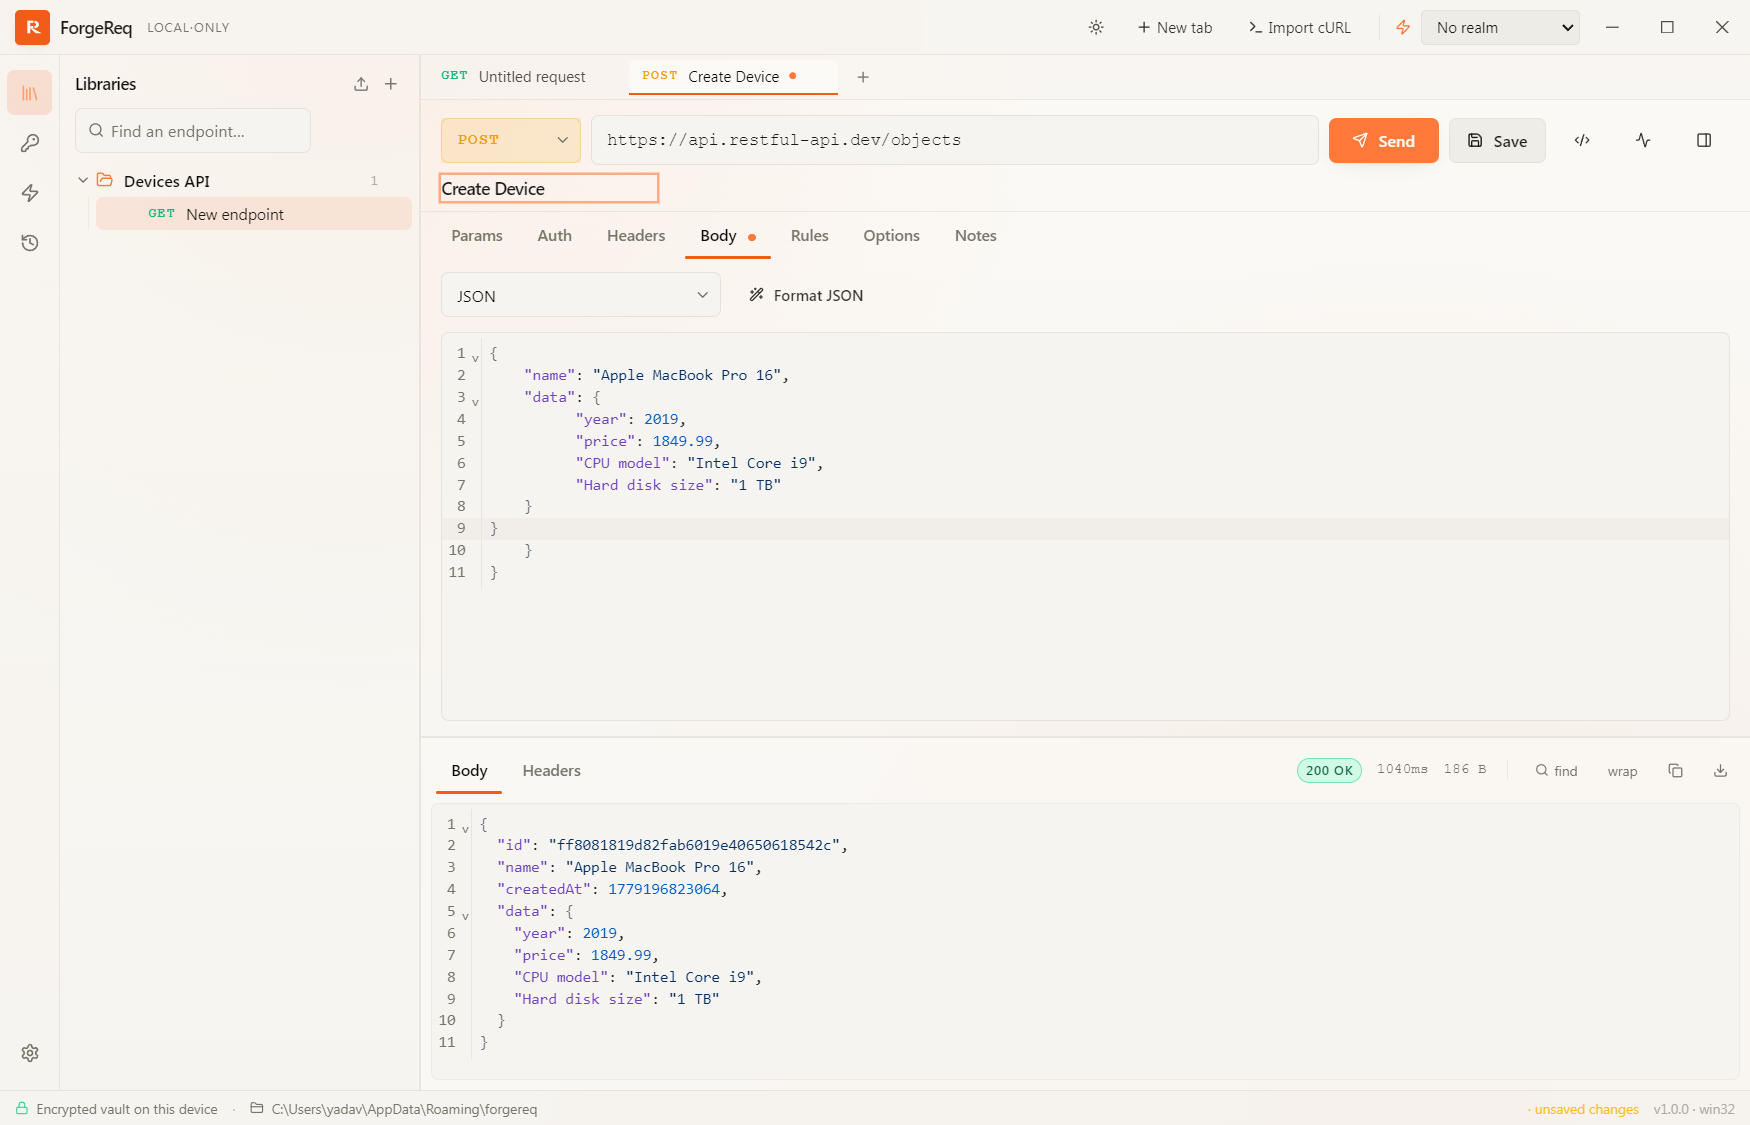Click the Devices API folder icon
This screenshot has height=1125, width=1750.
click(105, 180)
